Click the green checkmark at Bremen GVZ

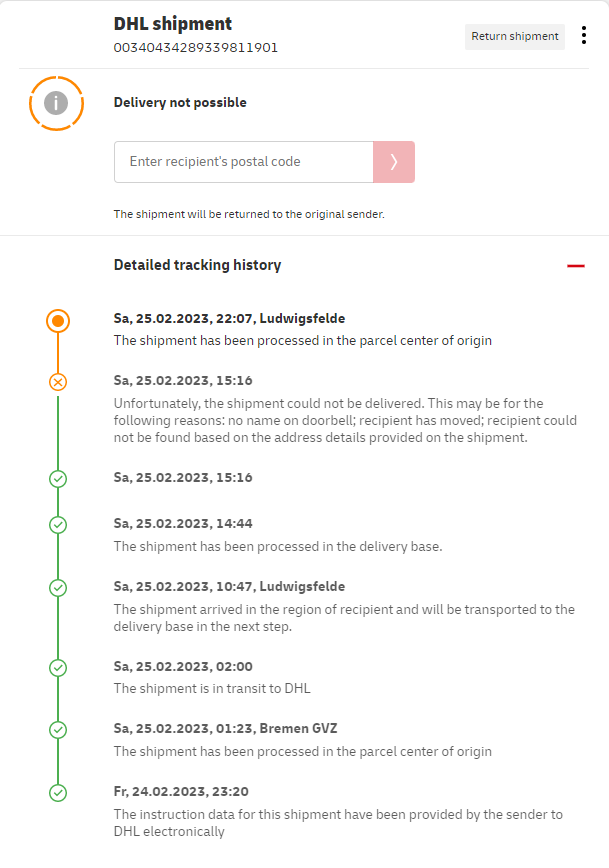(x=58, y=730)
